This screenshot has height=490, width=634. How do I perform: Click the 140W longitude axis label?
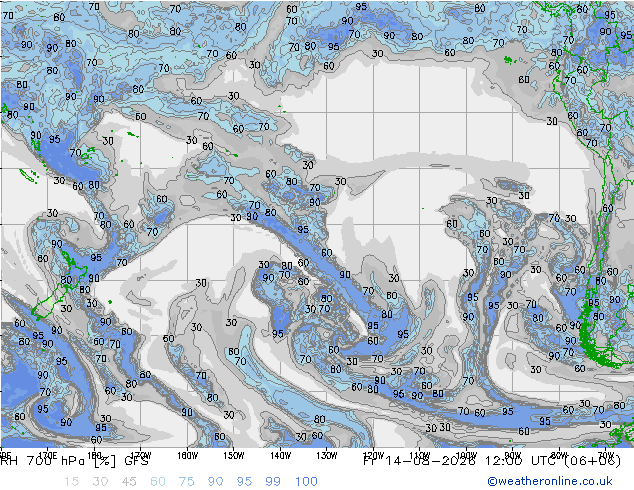pyautogui.click(x=280, y=456)
